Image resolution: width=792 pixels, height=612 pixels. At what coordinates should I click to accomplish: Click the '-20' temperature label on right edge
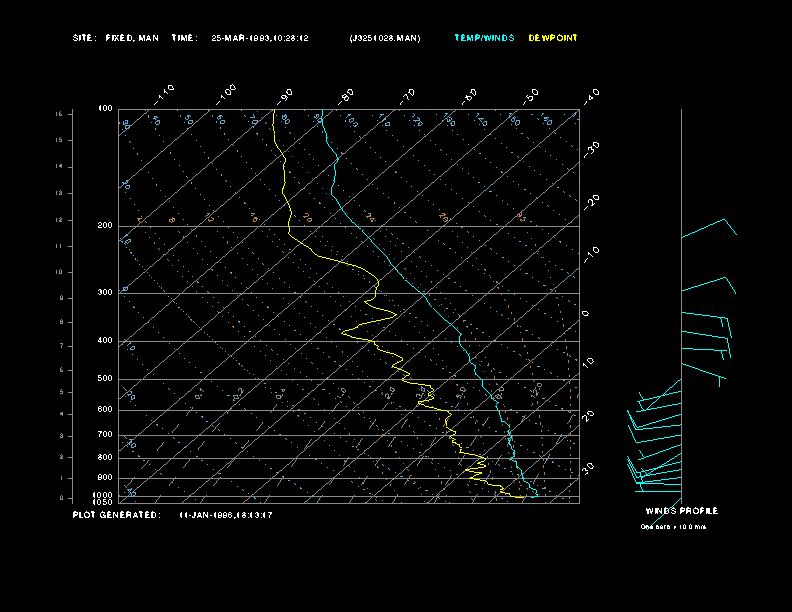coord(591,202)
